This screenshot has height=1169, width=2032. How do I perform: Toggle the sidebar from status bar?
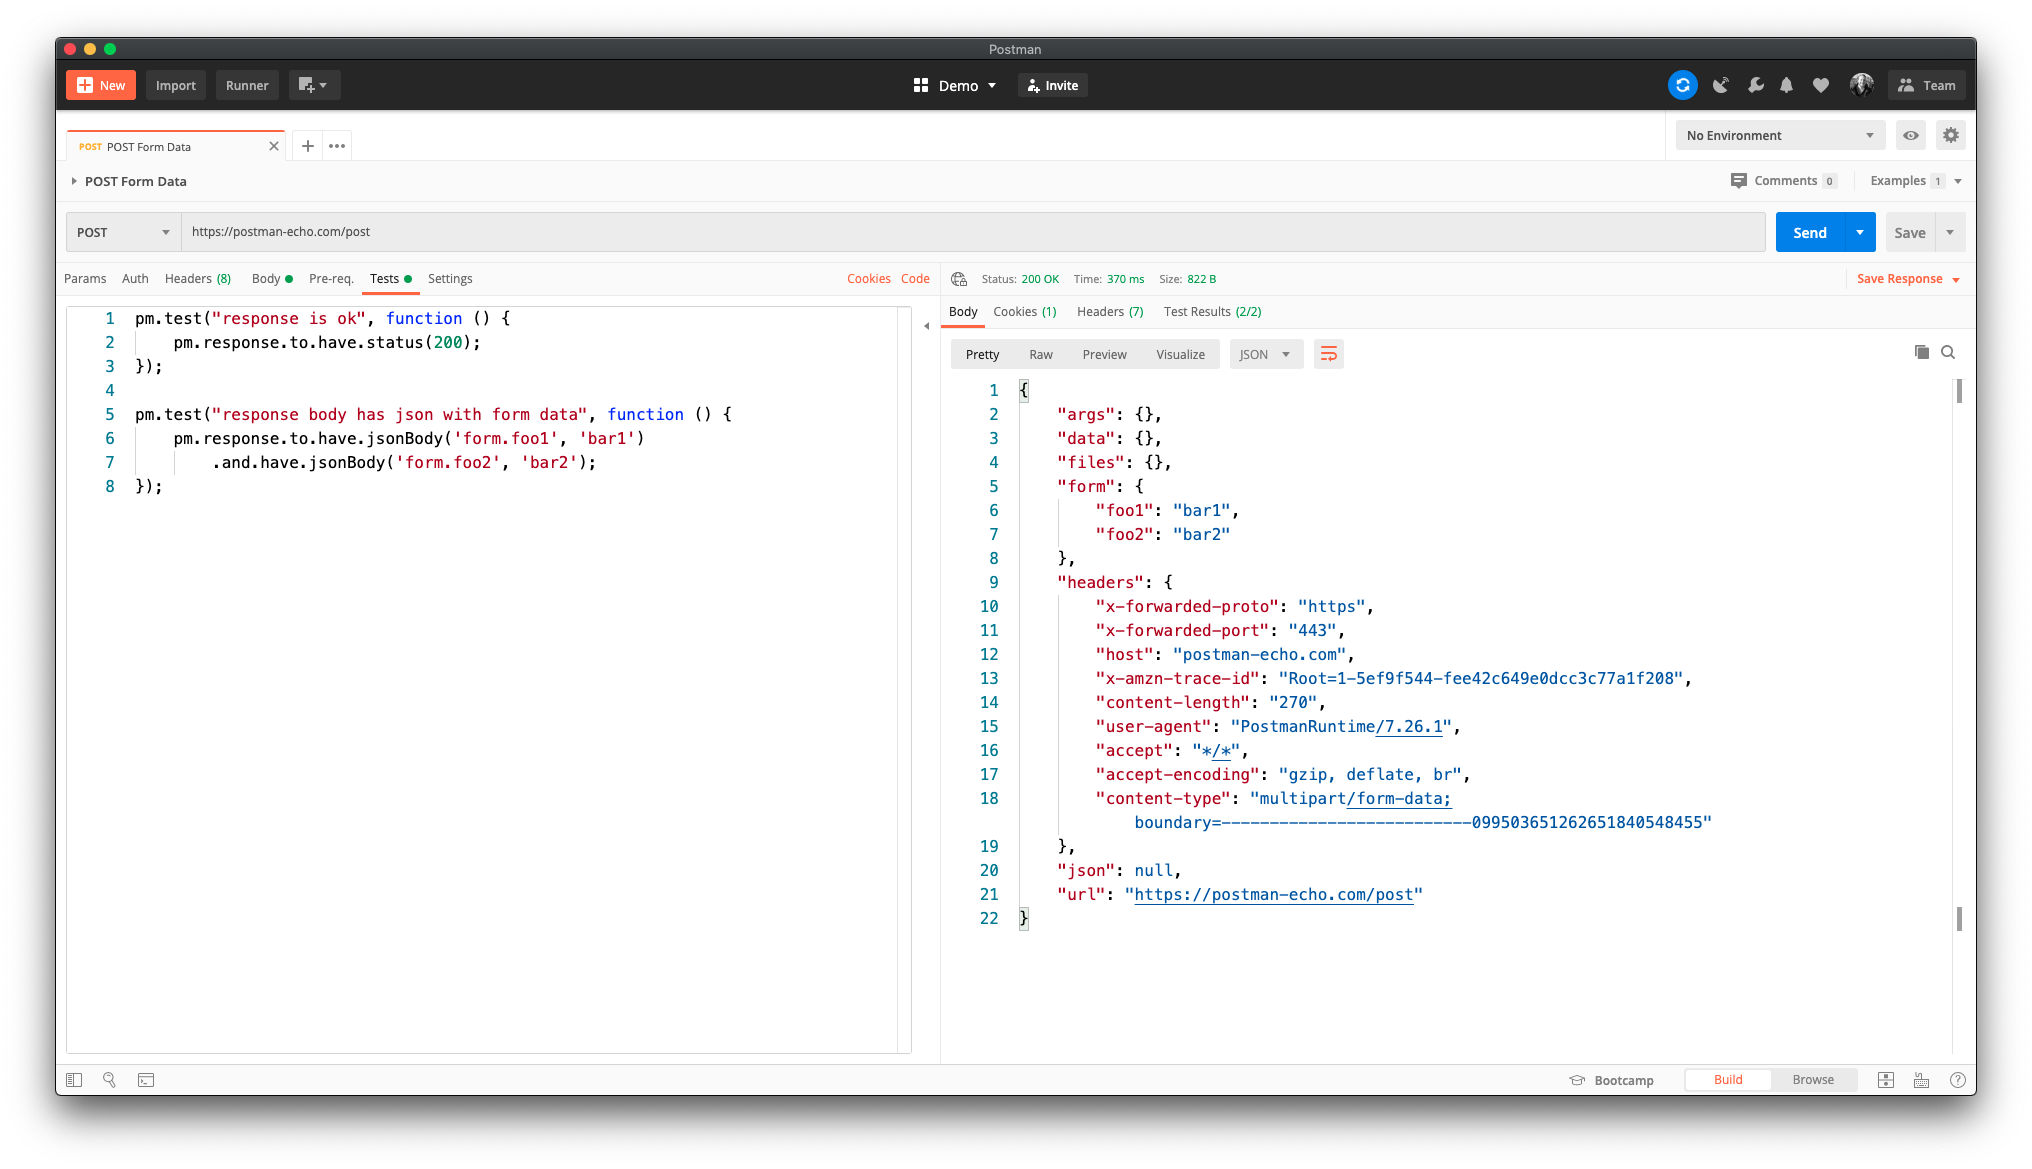(74, 1080)
